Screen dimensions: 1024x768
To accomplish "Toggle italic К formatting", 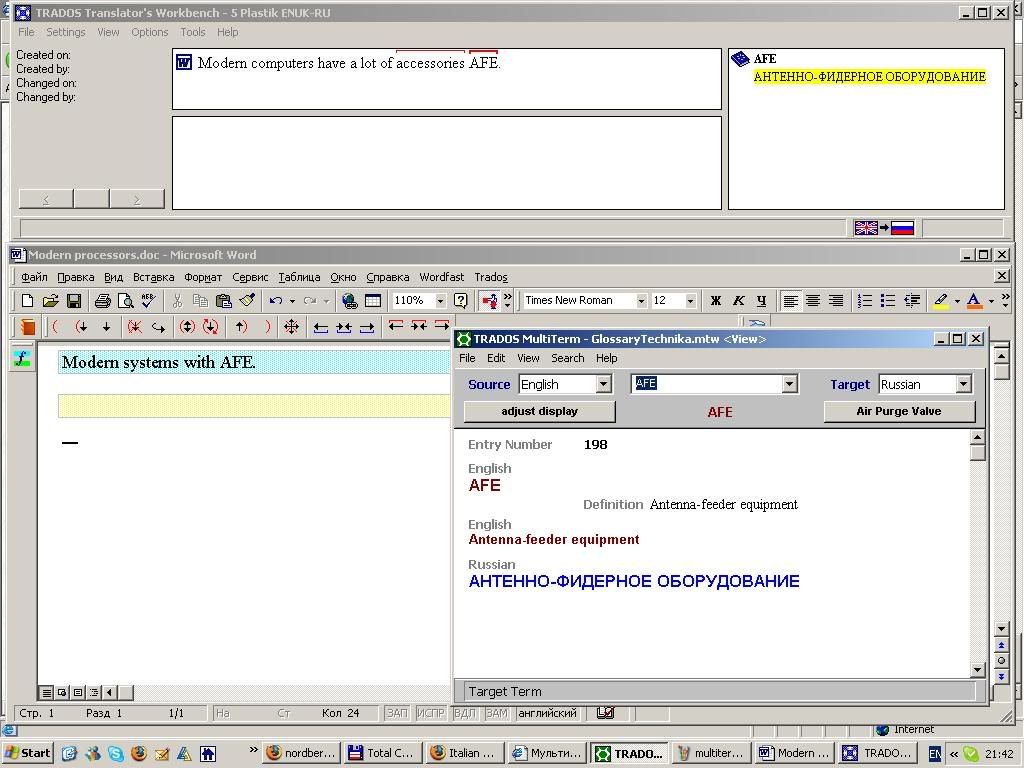I will click(x=739, y=300).
